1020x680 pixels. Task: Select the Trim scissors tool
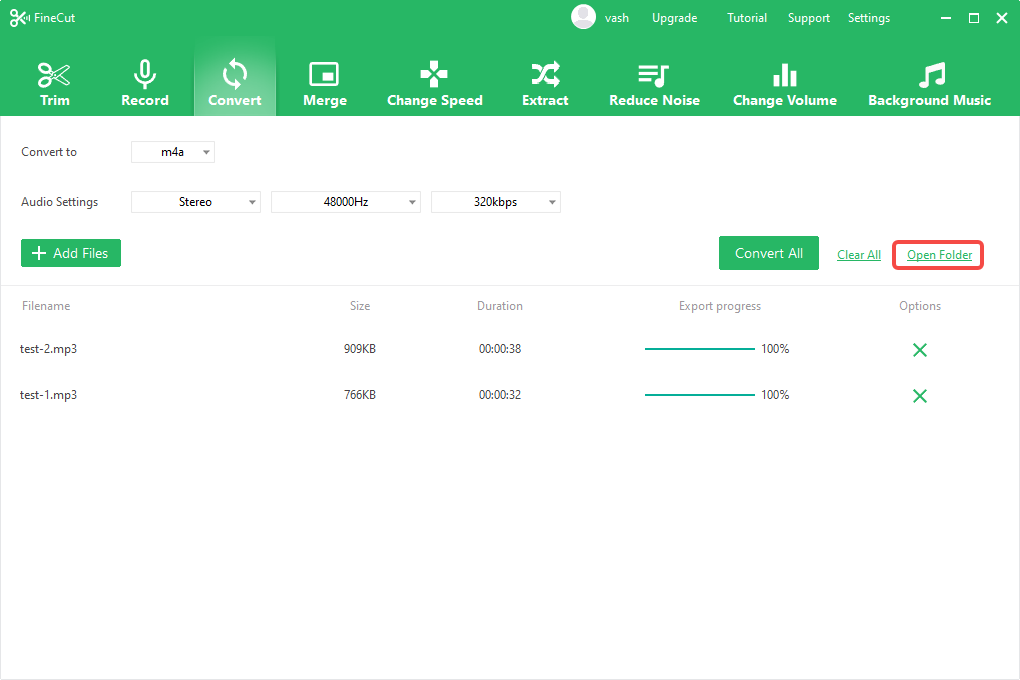tap(54, 84)
